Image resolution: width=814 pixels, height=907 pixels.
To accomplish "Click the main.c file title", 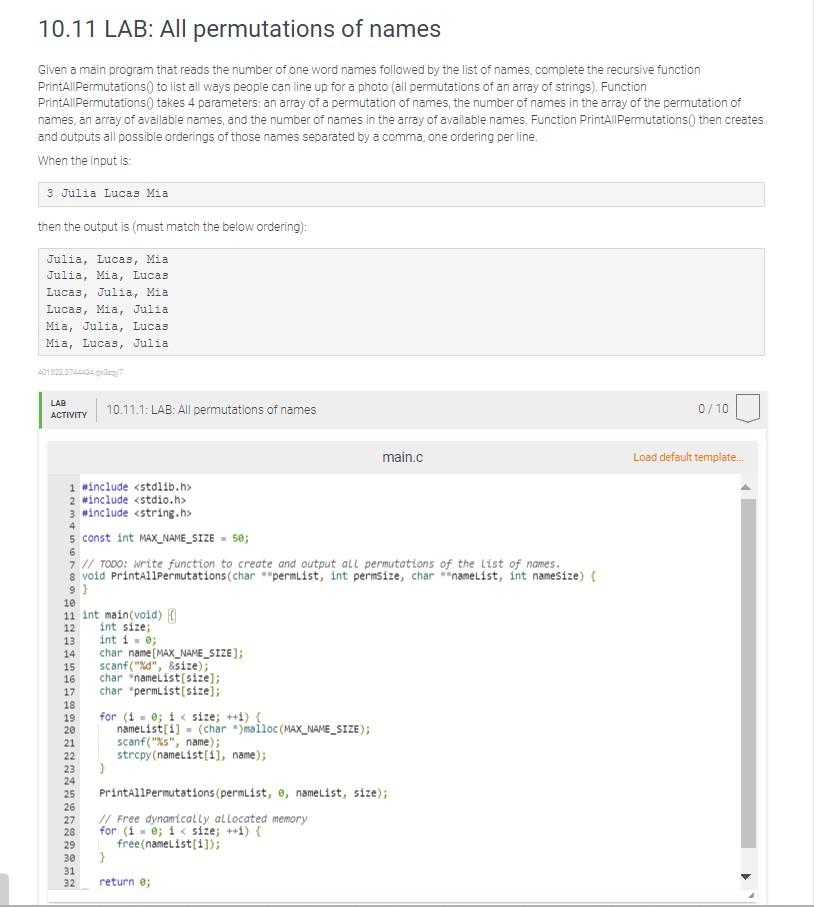I will click(402, 457).
